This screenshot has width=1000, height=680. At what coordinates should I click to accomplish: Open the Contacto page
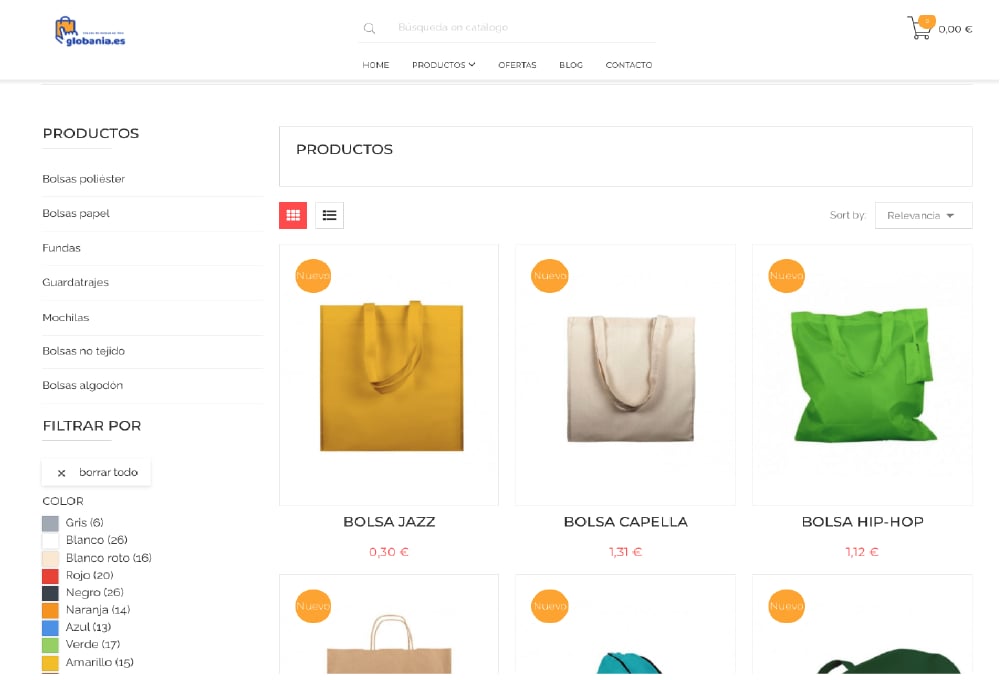click(628, 65)
